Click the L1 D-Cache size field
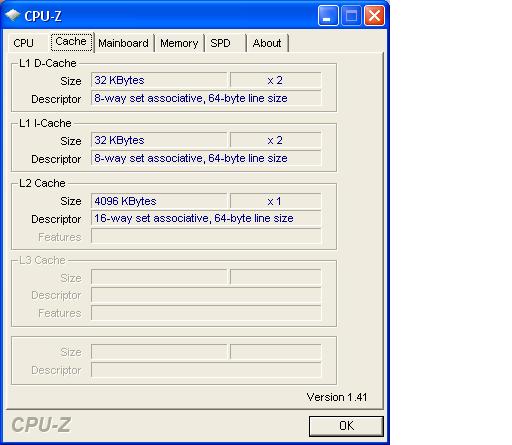Screen dimensions: 512x445 [159, 80]
